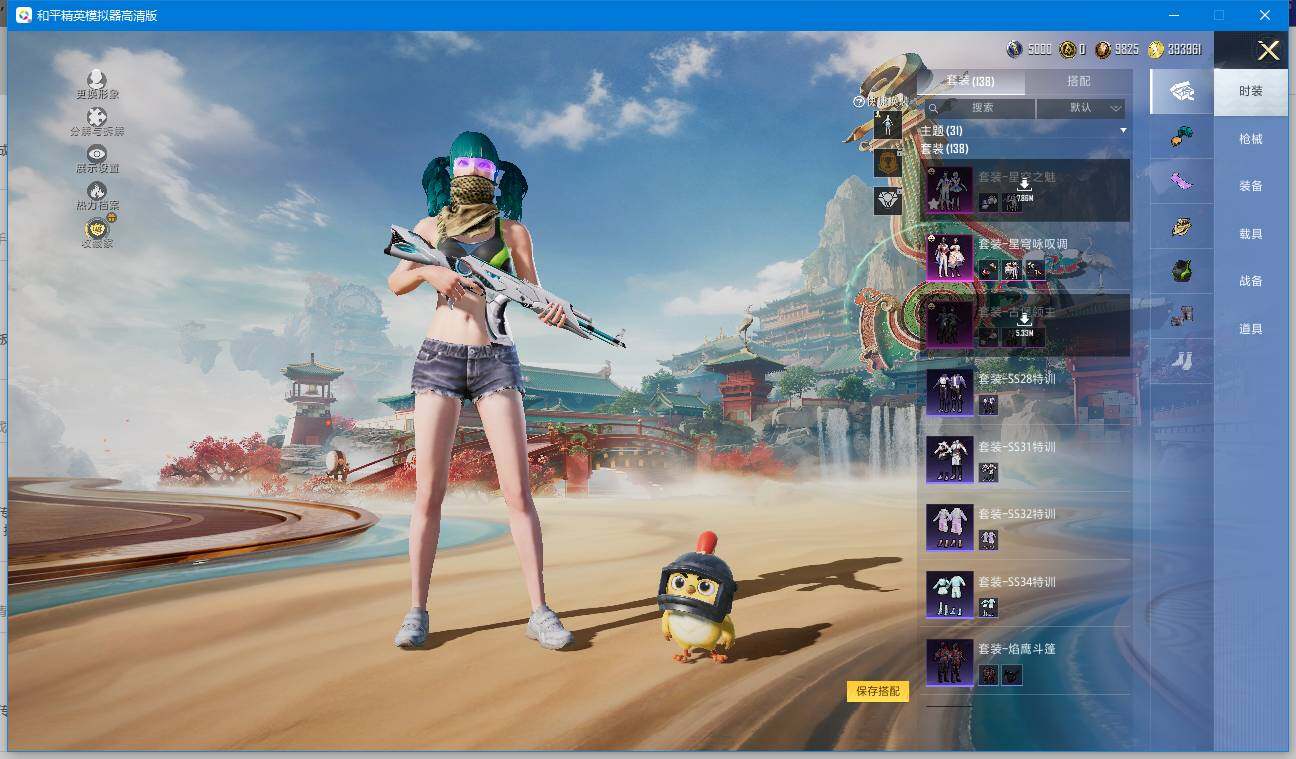Image resolution: width=1296 pixels, height=759 pixels.
Task: Open the 热力档案 flame icon
Action: point(97,190)
